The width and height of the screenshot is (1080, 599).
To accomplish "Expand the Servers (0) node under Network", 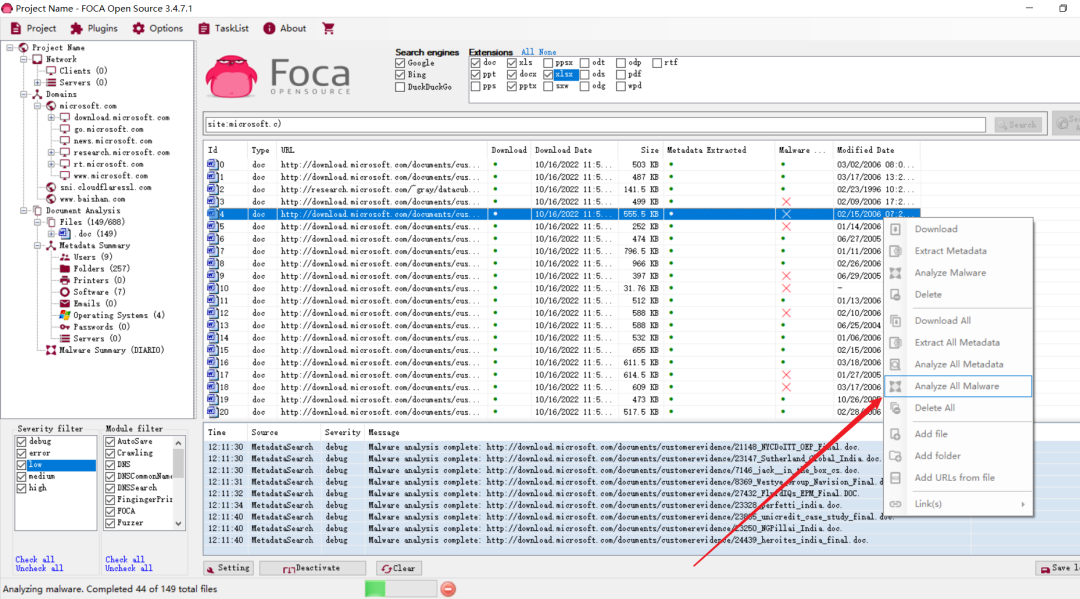I will [x=38, y=83].
